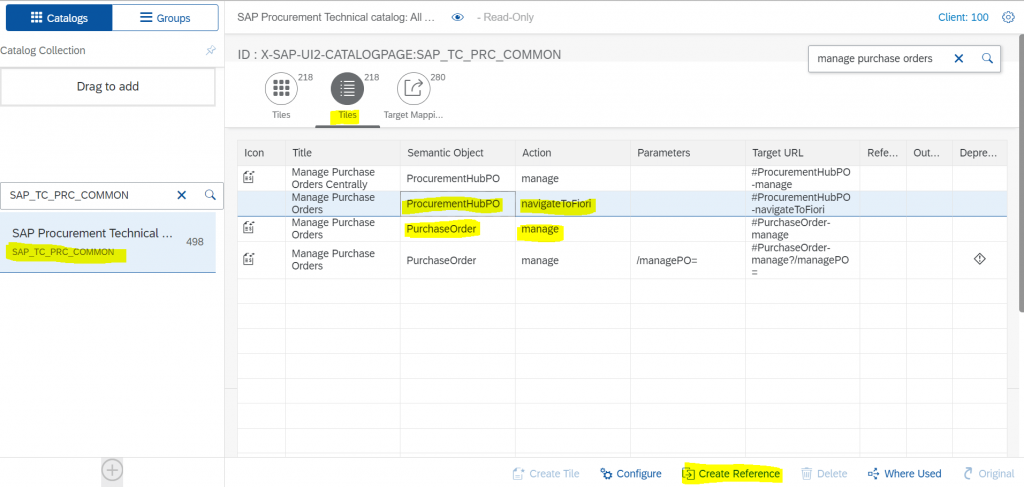Pin the Catalog Collection panel

tap(210, 50)
